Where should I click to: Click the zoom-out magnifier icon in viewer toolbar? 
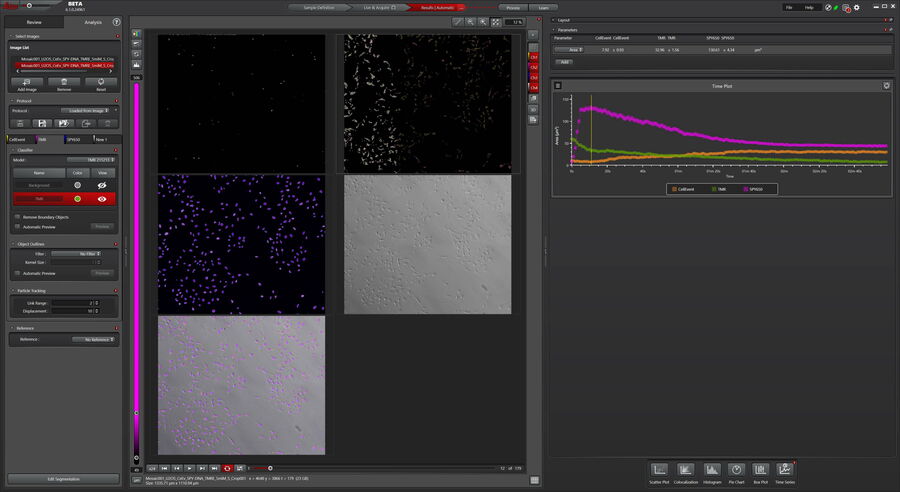471,22
